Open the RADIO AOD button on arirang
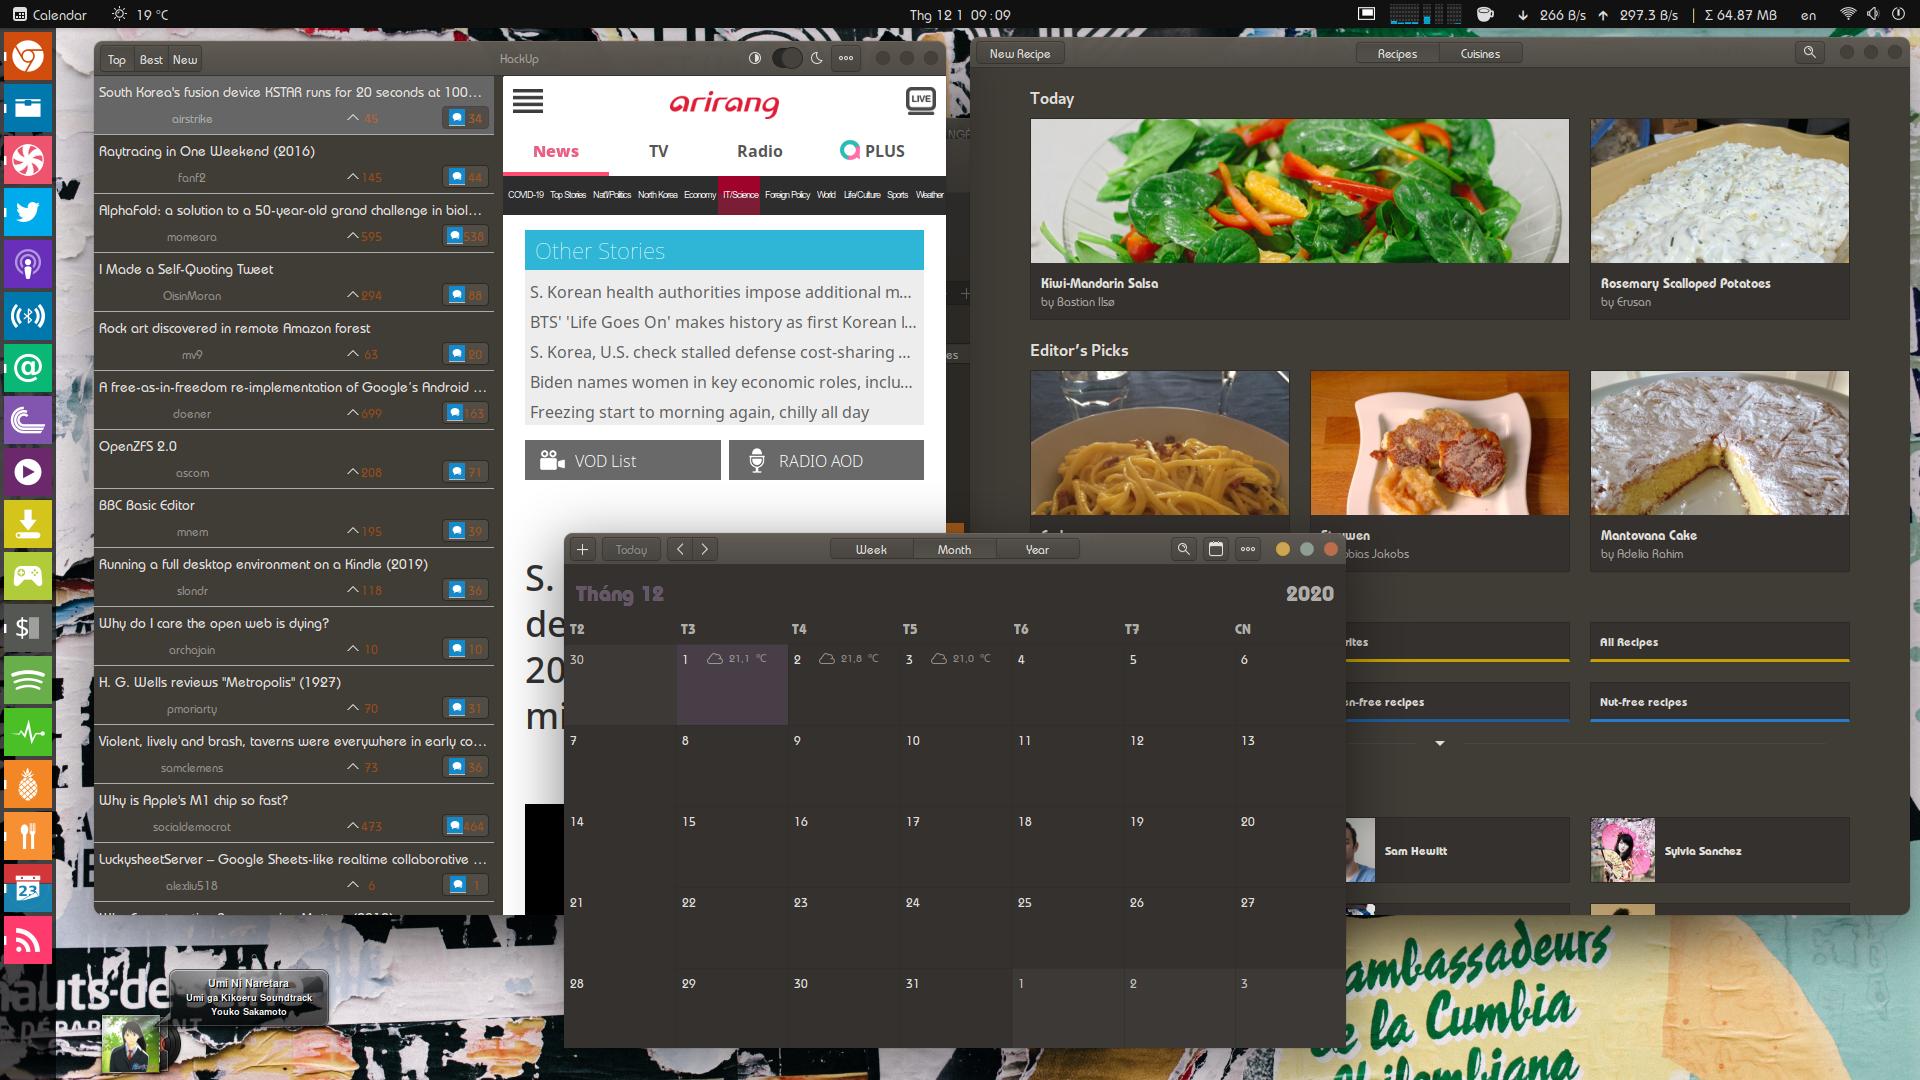The image size is (1920, 1080). coord(826,460)
